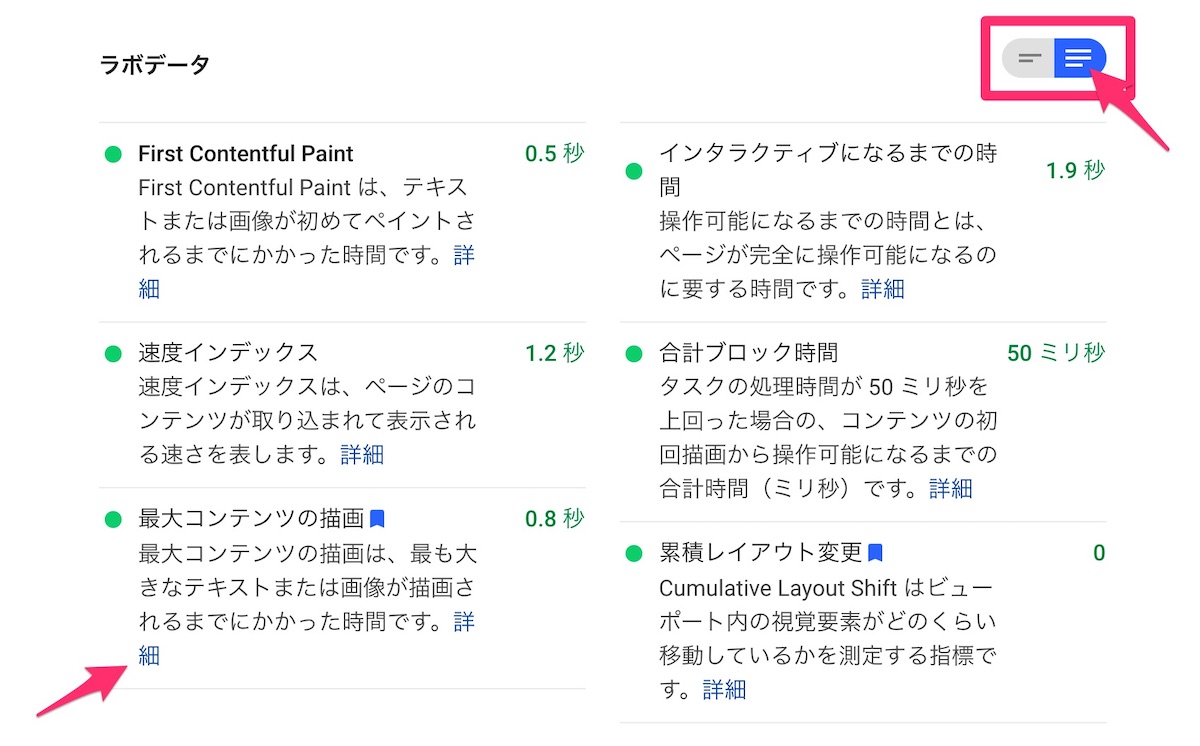
Task: Select the 0.5 秒 value of First Contentful Paint
Action: pos(553,152)
